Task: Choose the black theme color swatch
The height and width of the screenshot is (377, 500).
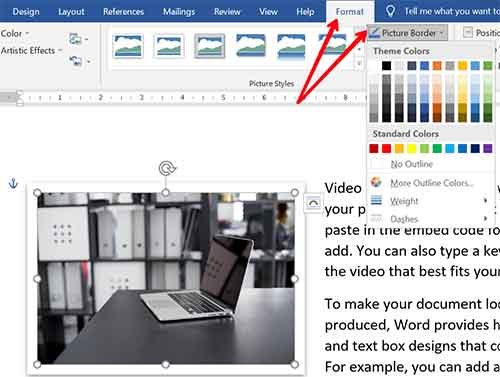Action: pos(386,66)
